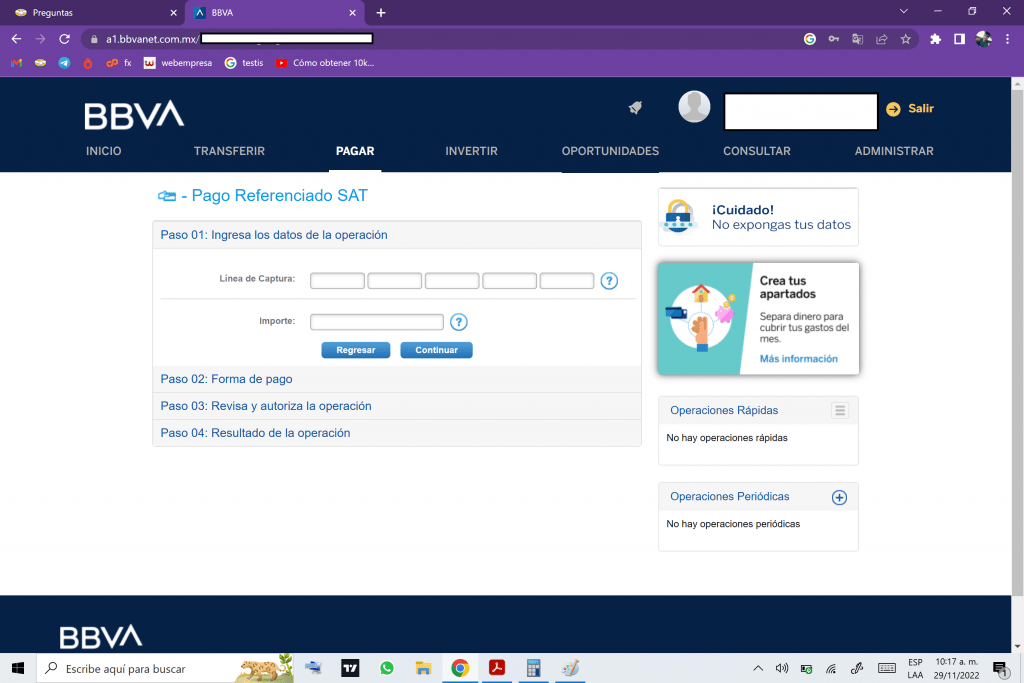Open File Explorer from the taskbar
Viewport: 1024px width, 683px height.
pyautogui.click(x=423, y=668)
